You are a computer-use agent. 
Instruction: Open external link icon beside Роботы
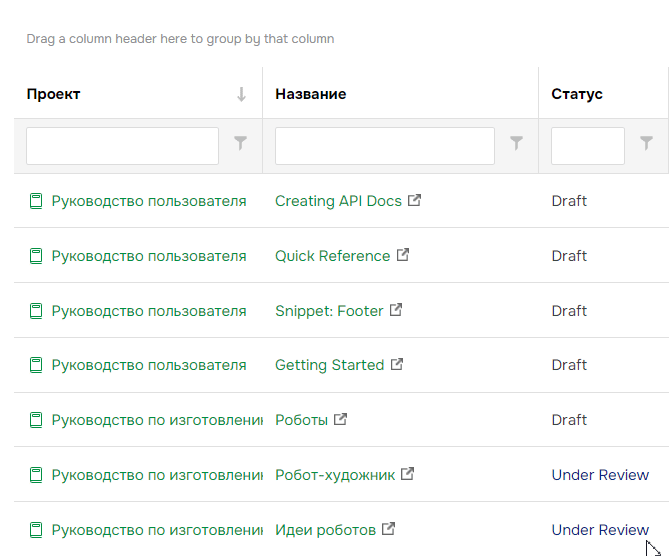pyautogui.click(x=340, y=420)
